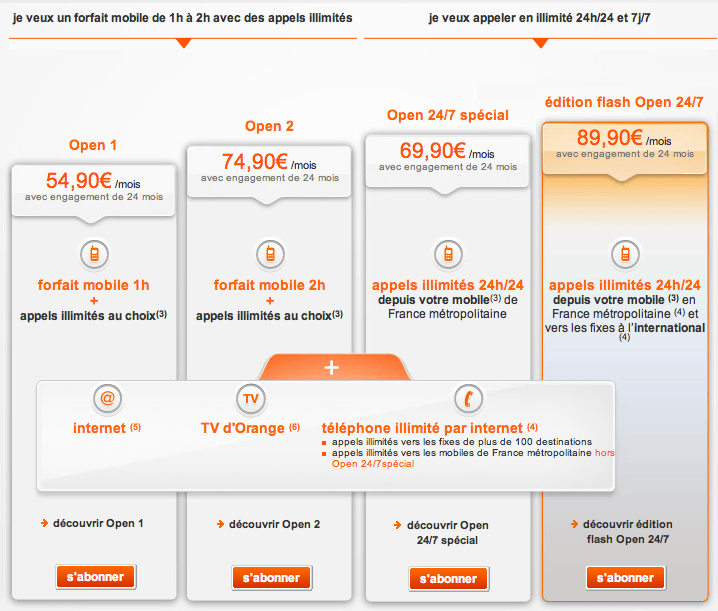Image resolution: width=718 pixels, height=611 pixels.
Task: Select the appeler en illimité 24h/24 header
Action: pos(539,18)
